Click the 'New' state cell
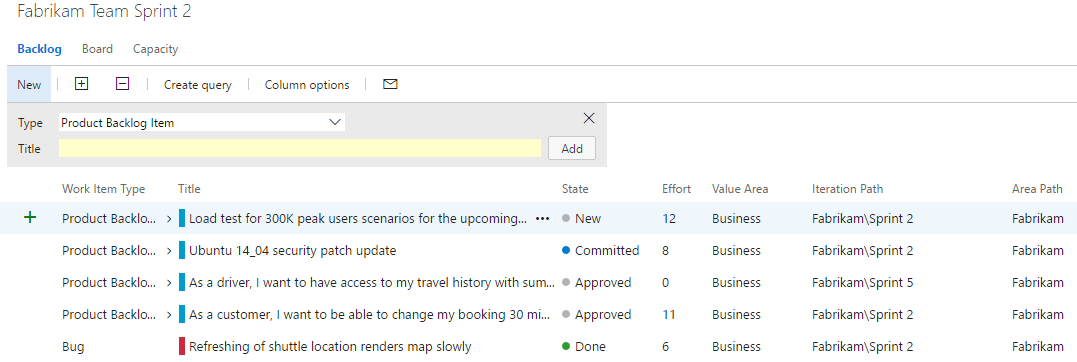The width and height of the screenshot is (1077, 362). click(588, 218)
